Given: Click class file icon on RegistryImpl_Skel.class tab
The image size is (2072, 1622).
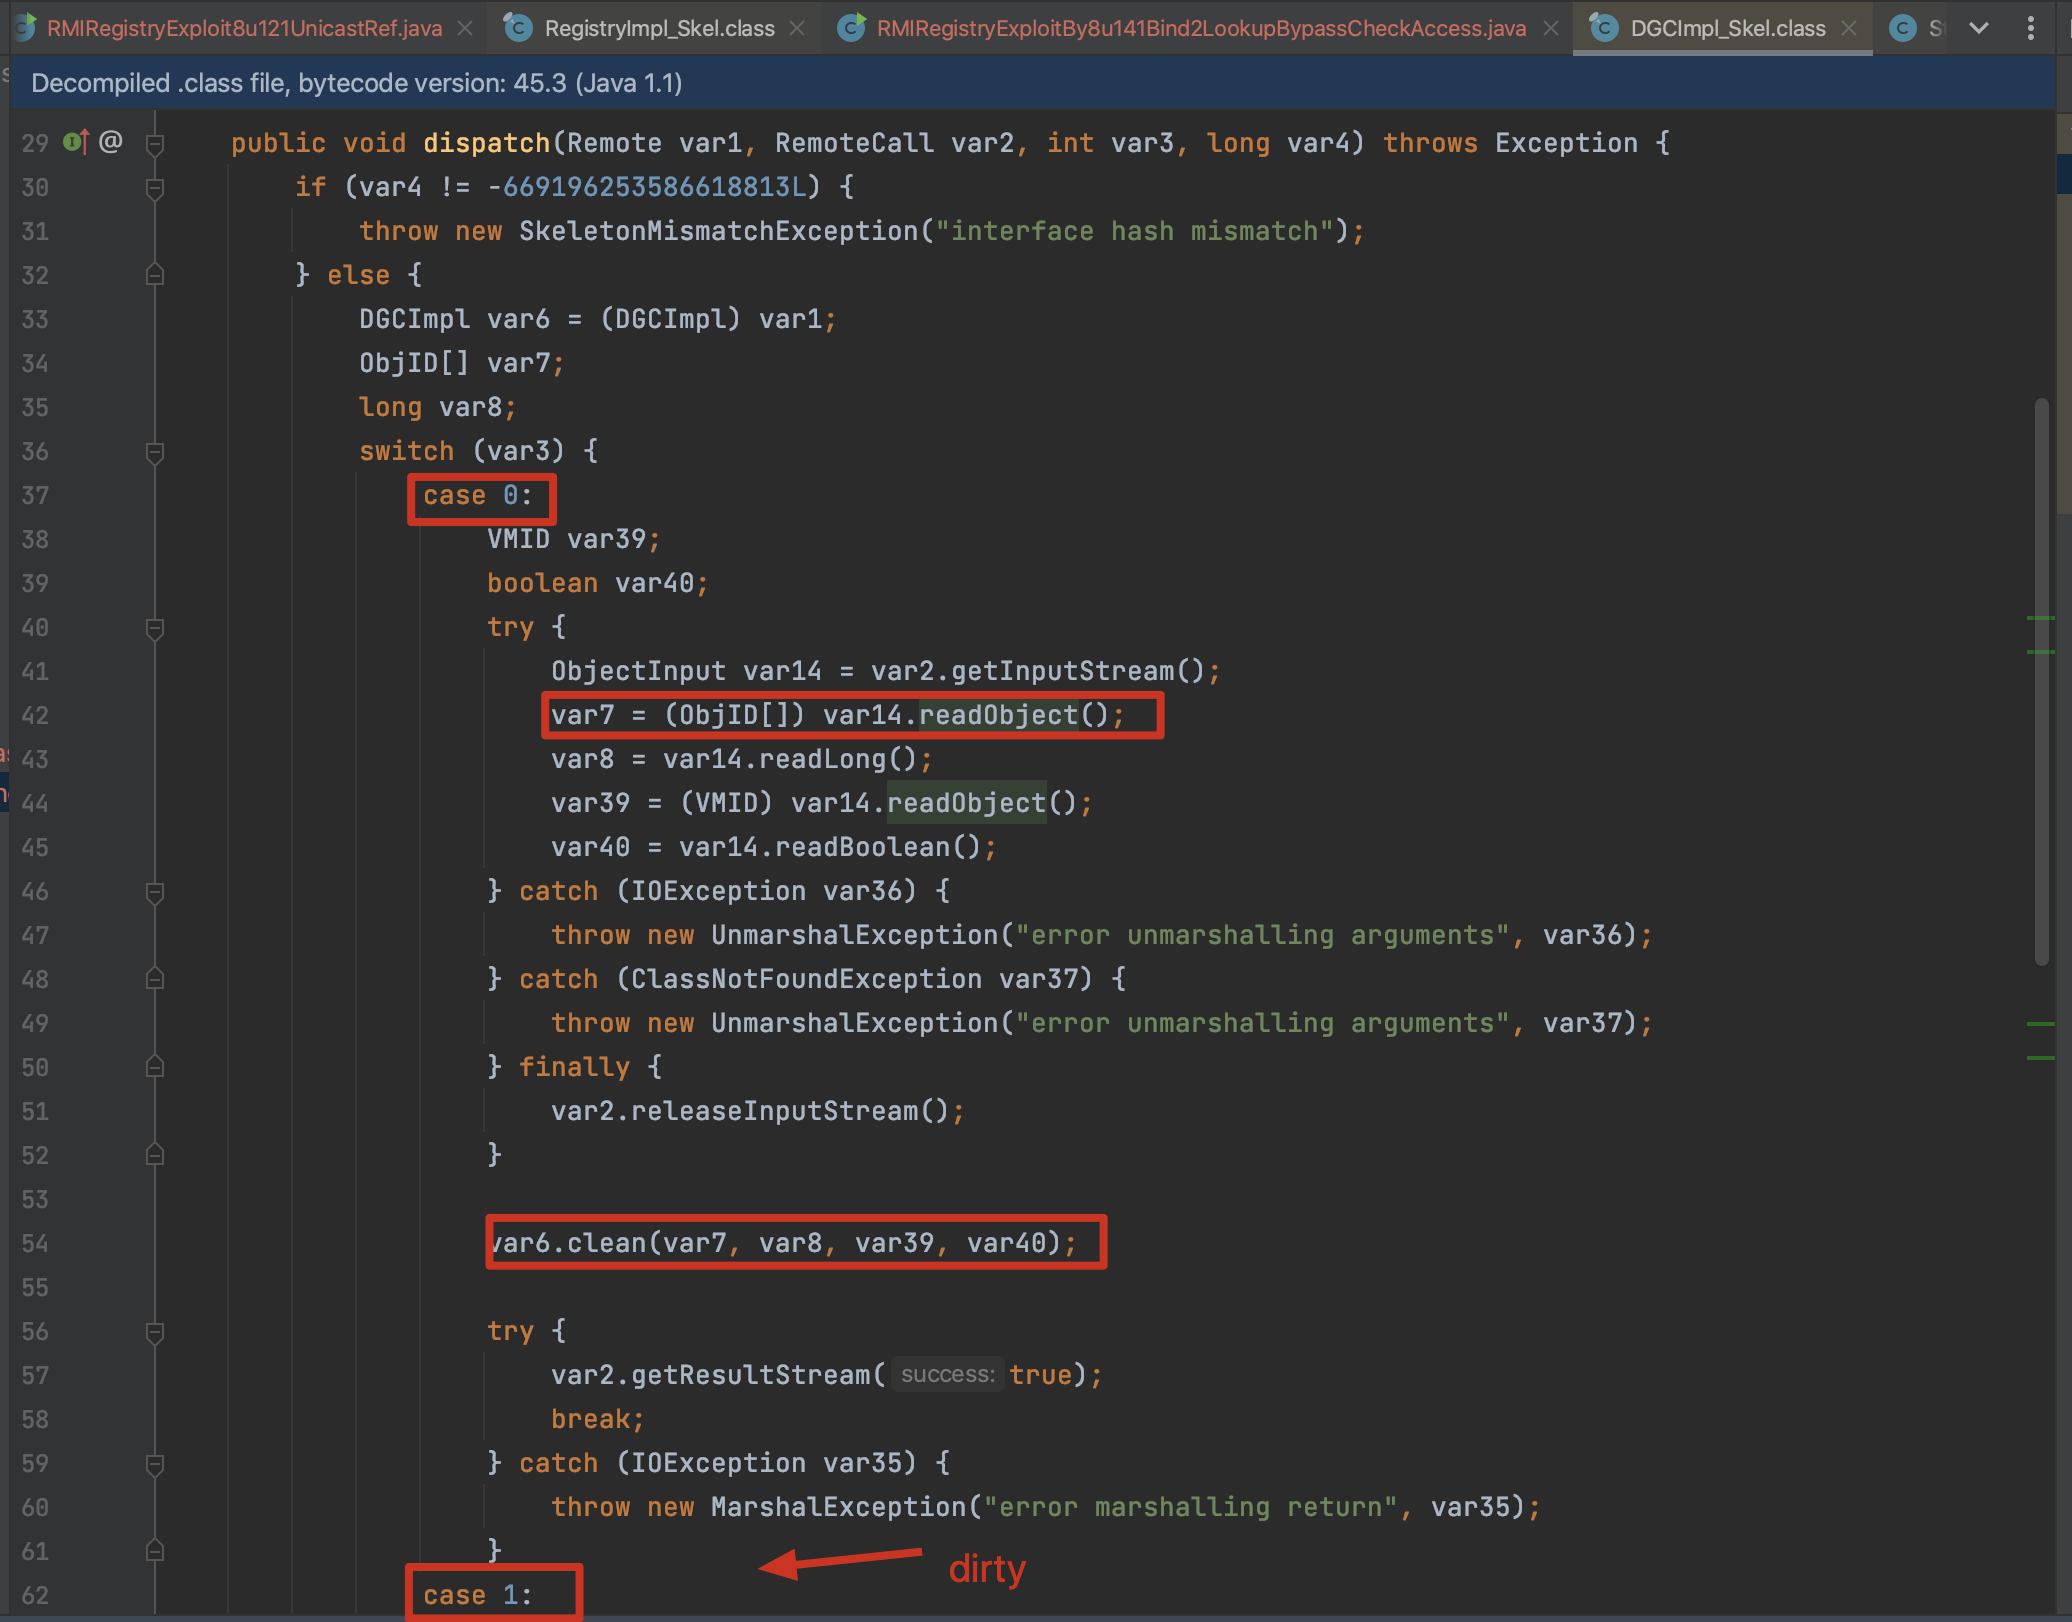Looking at the screenshot, I should pos(518,28).
